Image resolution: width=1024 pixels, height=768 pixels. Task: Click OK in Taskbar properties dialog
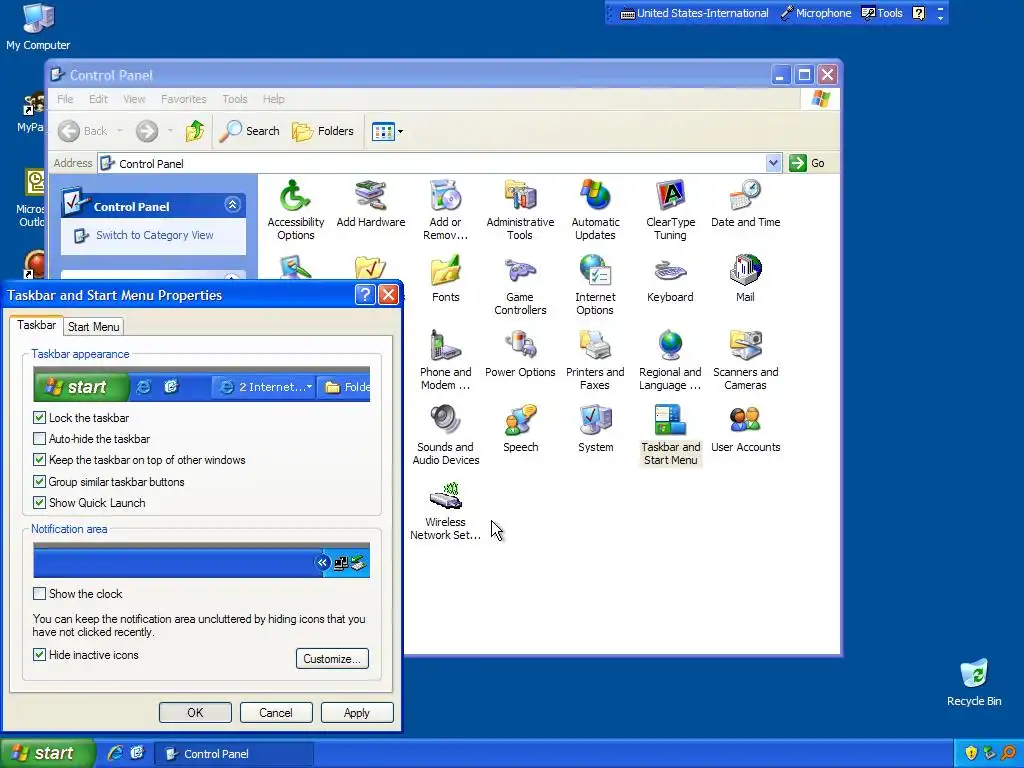(195, 712)
